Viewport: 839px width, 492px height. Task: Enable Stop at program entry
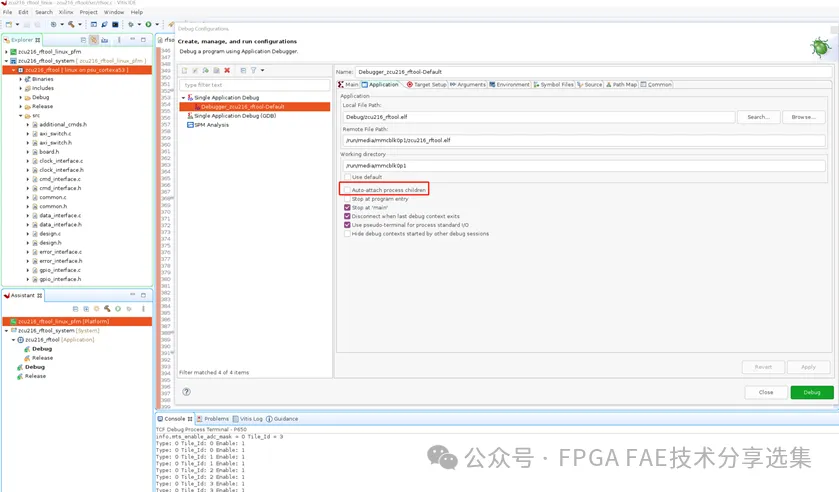[347, 199]
